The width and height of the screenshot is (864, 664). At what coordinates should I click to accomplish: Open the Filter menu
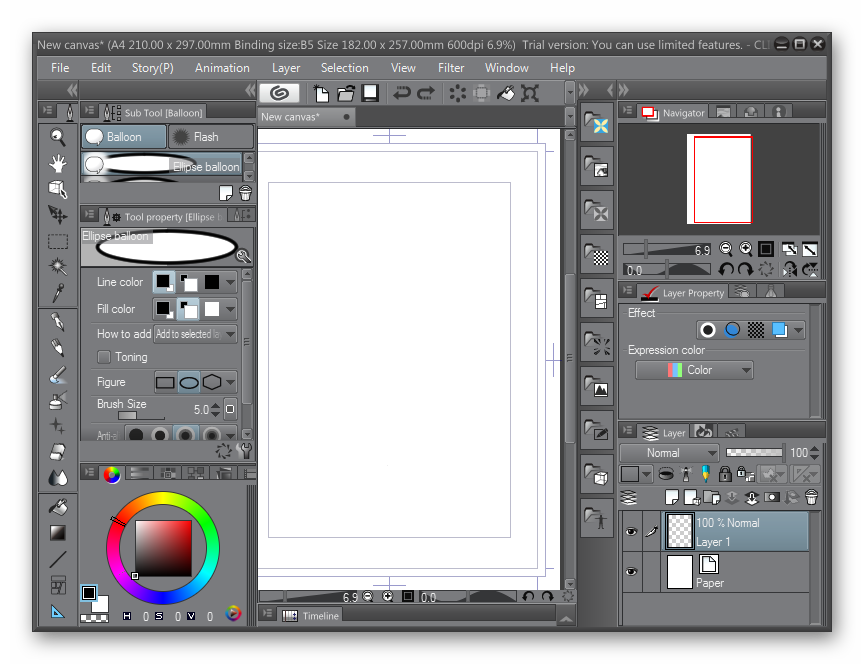451,68
